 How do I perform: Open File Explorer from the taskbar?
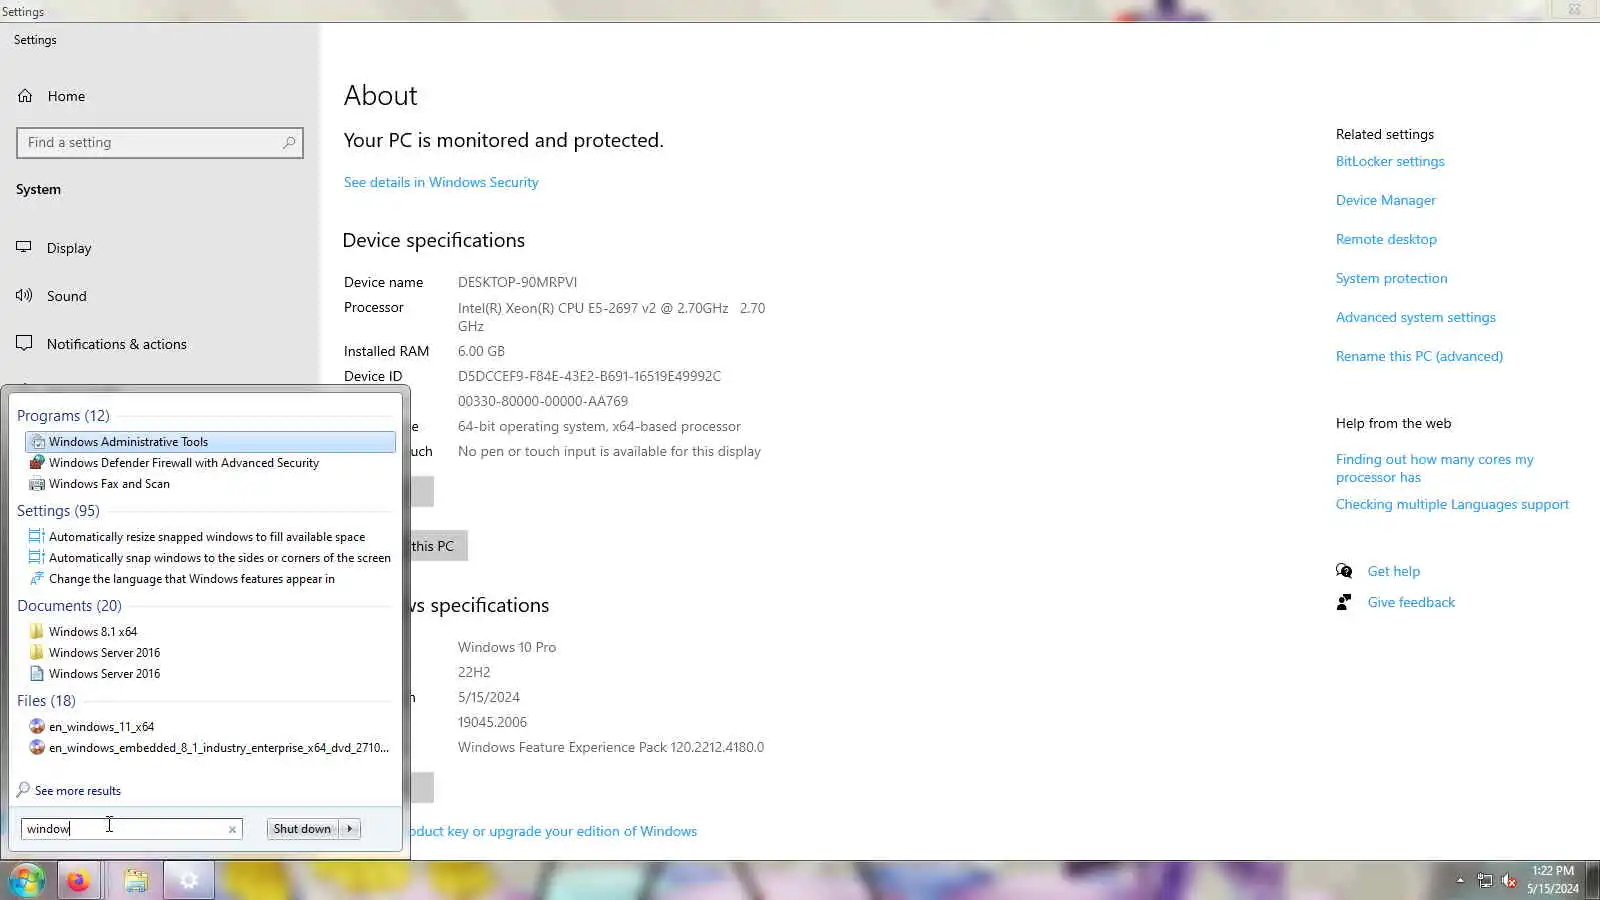click(x=136, y=881)
